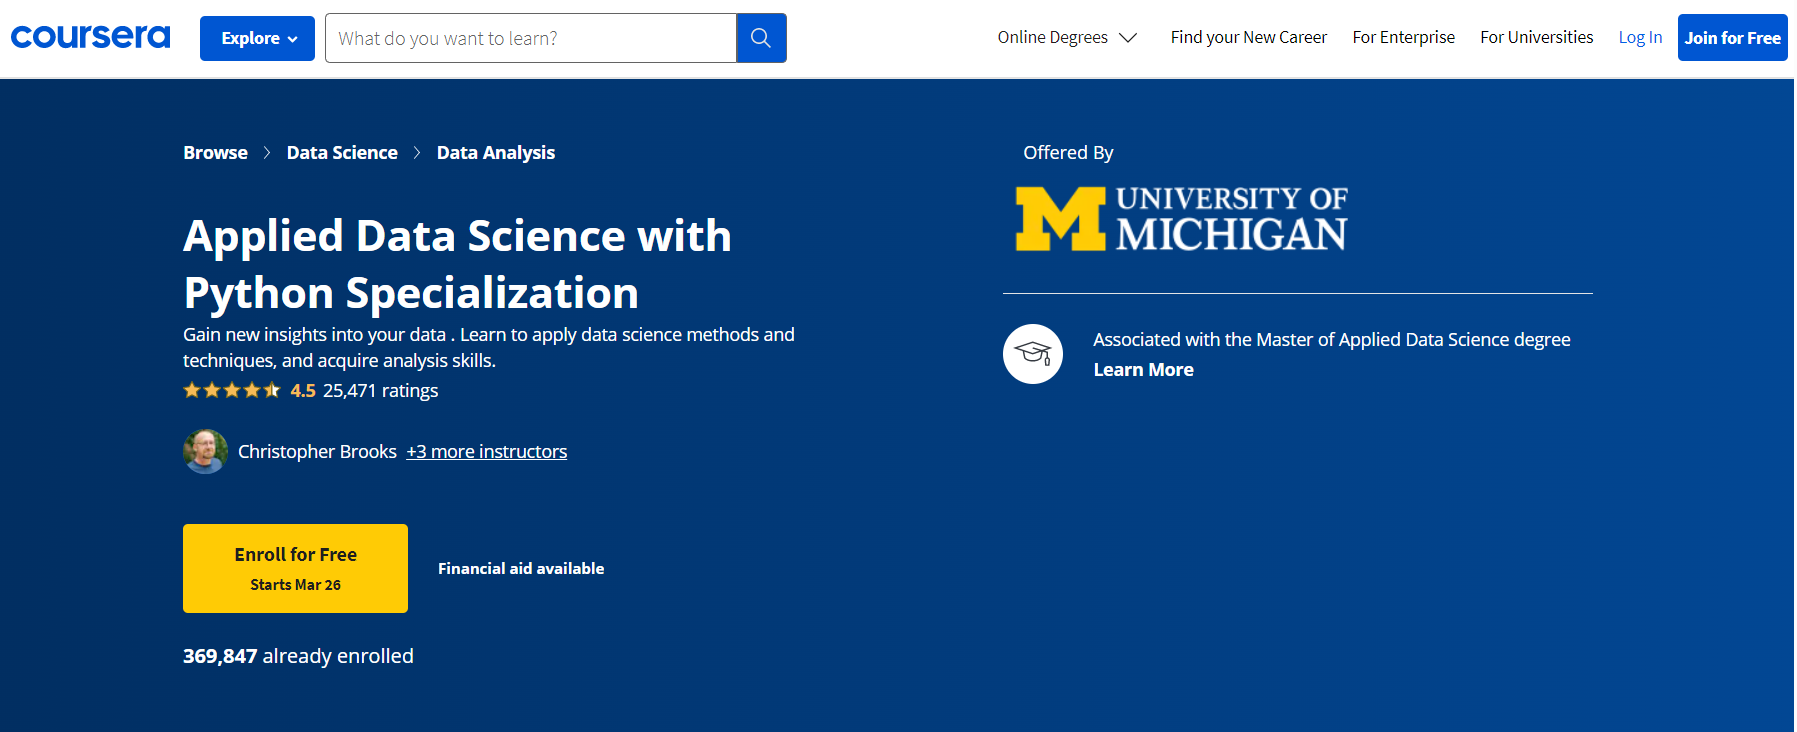Click the University of Michigan logo
The height and width of the screenshot is (732, 1797).
click(1181, 218)
